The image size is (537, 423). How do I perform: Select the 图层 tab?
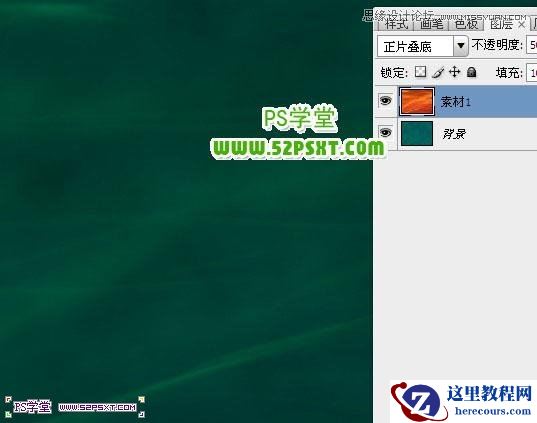(x=501, y=24)
